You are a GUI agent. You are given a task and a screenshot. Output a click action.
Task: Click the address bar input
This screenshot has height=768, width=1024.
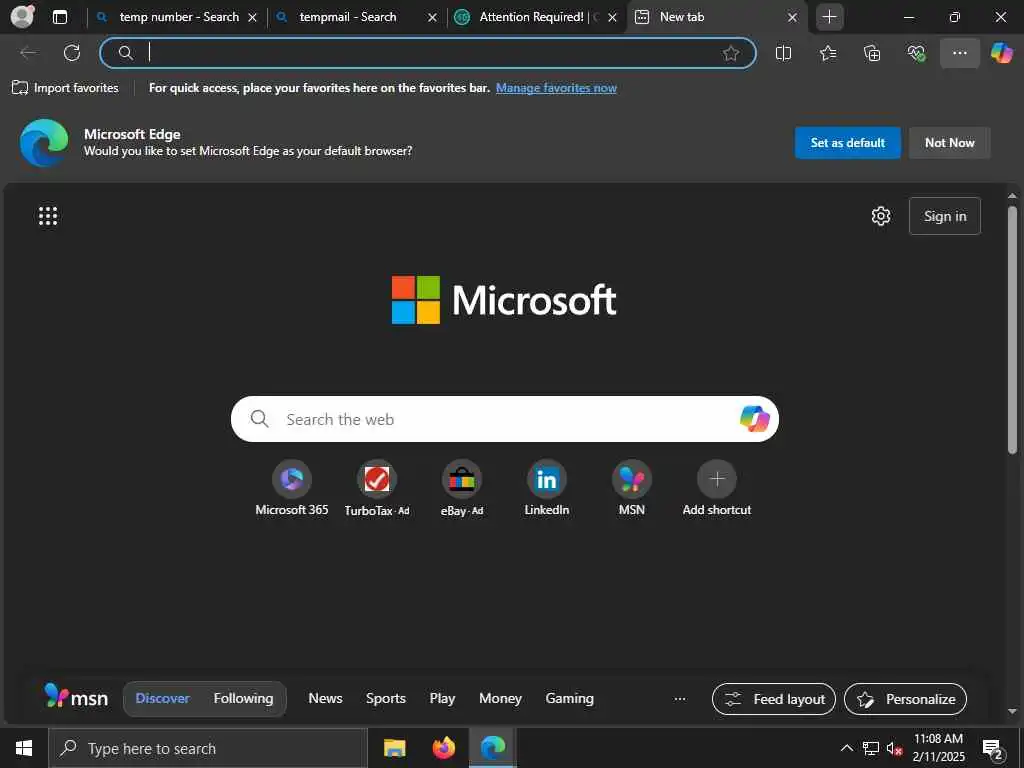(x=428, y=53)
